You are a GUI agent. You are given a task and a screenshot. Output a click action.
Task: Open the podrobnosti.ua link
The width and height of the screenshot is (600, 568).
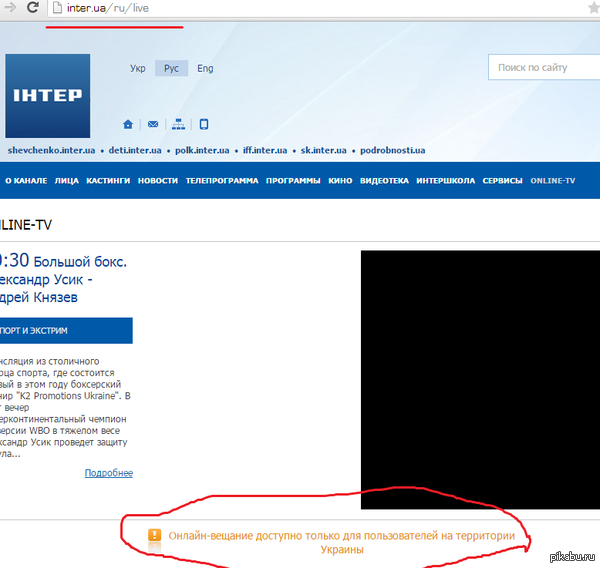(393, 151)
